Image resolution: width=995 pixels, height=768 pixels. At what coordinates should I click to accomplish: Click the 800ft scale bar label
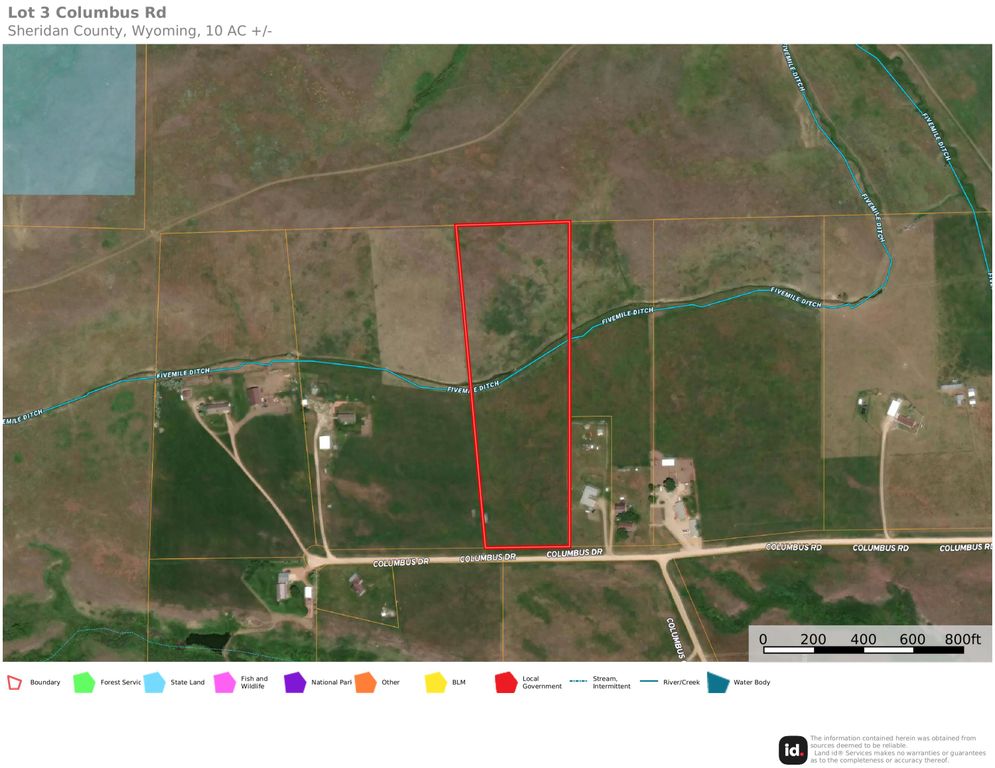(962, 639)
